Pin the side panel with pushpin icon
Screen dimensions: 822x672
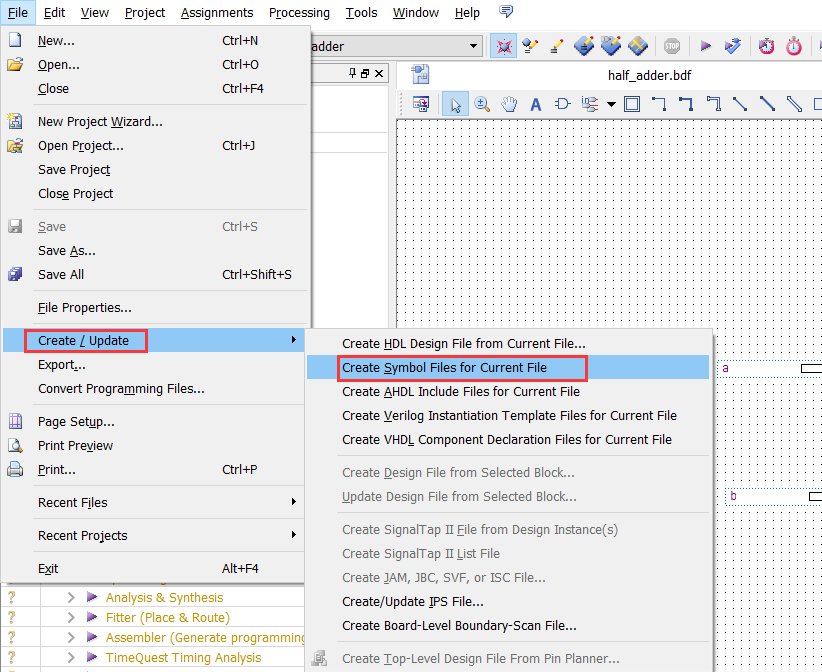tap(353, 73)
